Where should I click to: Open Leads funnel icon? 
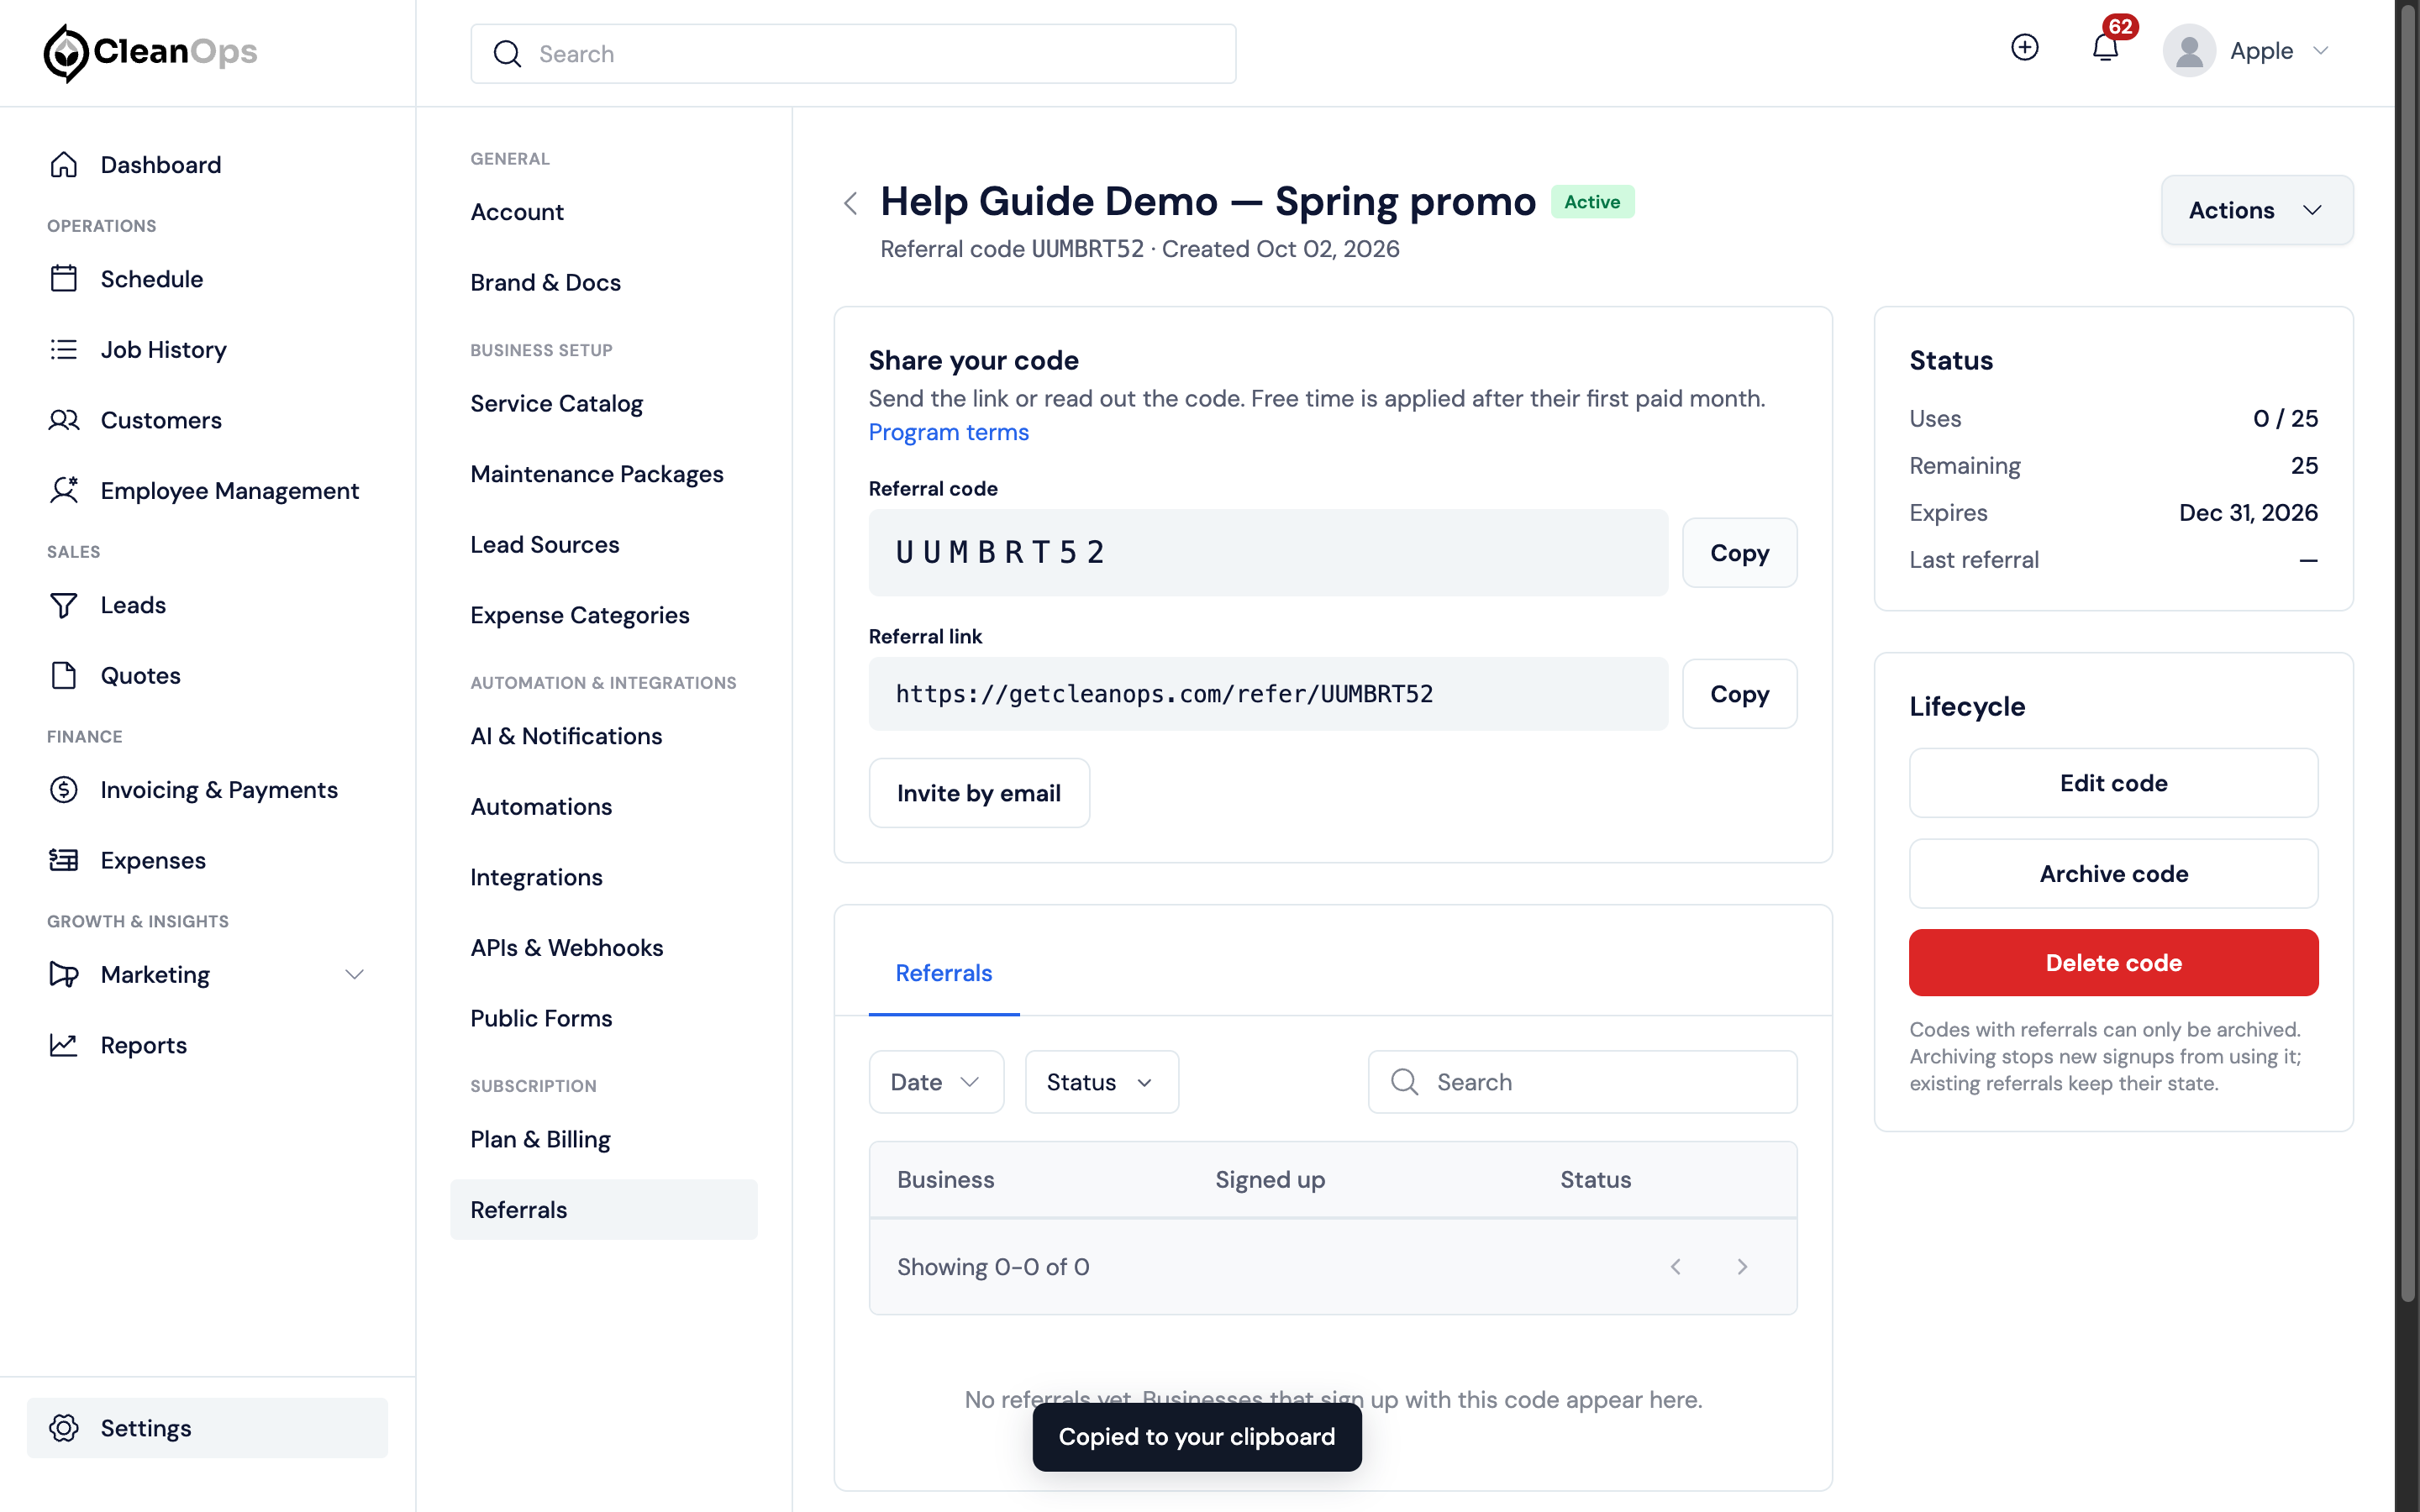64,605
